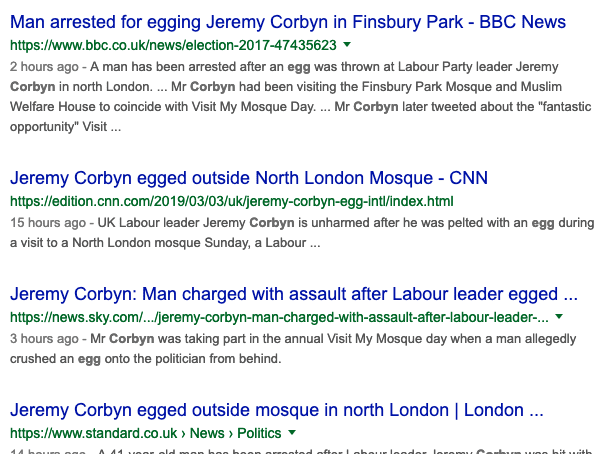Click the partially visible Standard result snippet
Image resolution: width=615 pixels, height=454 pixels.
(301, 451)
